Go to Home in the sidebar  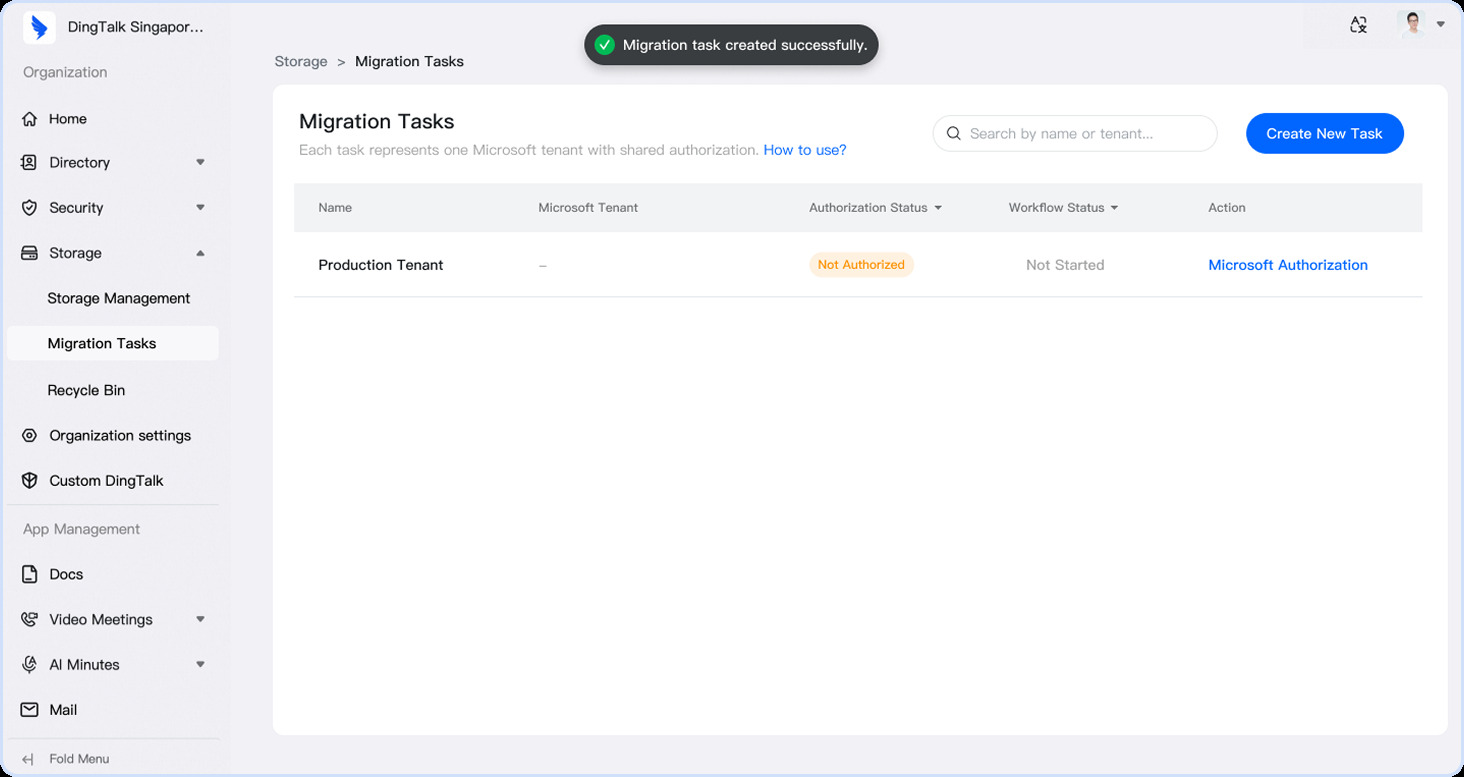tap(68, 119)
